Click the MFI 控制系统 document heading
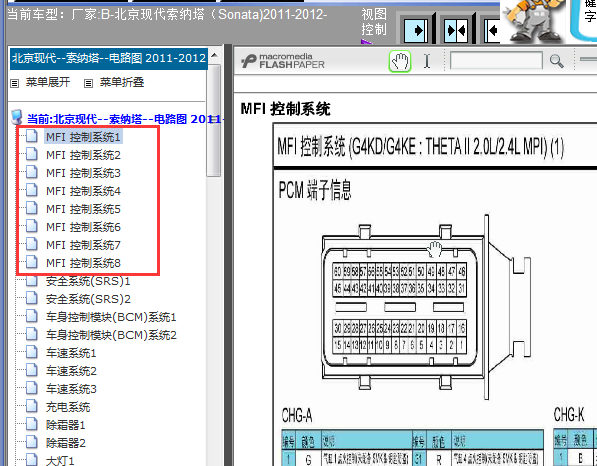597x466 pixels. 285,109
